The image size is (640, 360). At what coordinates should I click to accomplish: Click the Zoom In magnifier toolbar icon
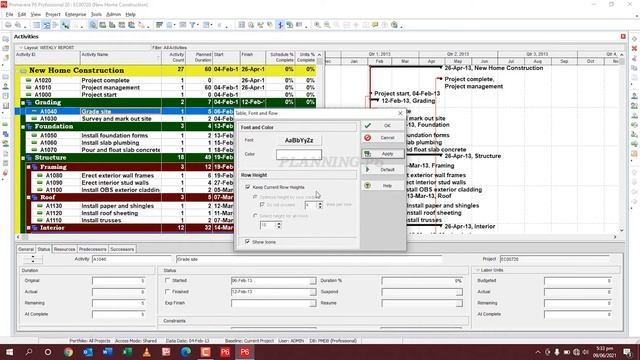[317, 25]
